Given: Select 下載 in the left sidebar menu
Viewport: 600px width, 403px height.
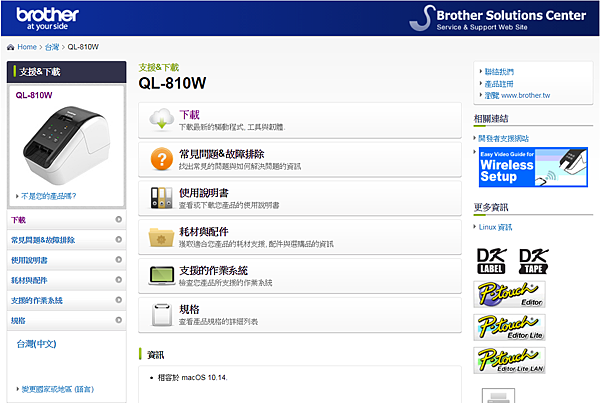Looking at the screenshot, I should pyautogui.click(x=18, y=220).
